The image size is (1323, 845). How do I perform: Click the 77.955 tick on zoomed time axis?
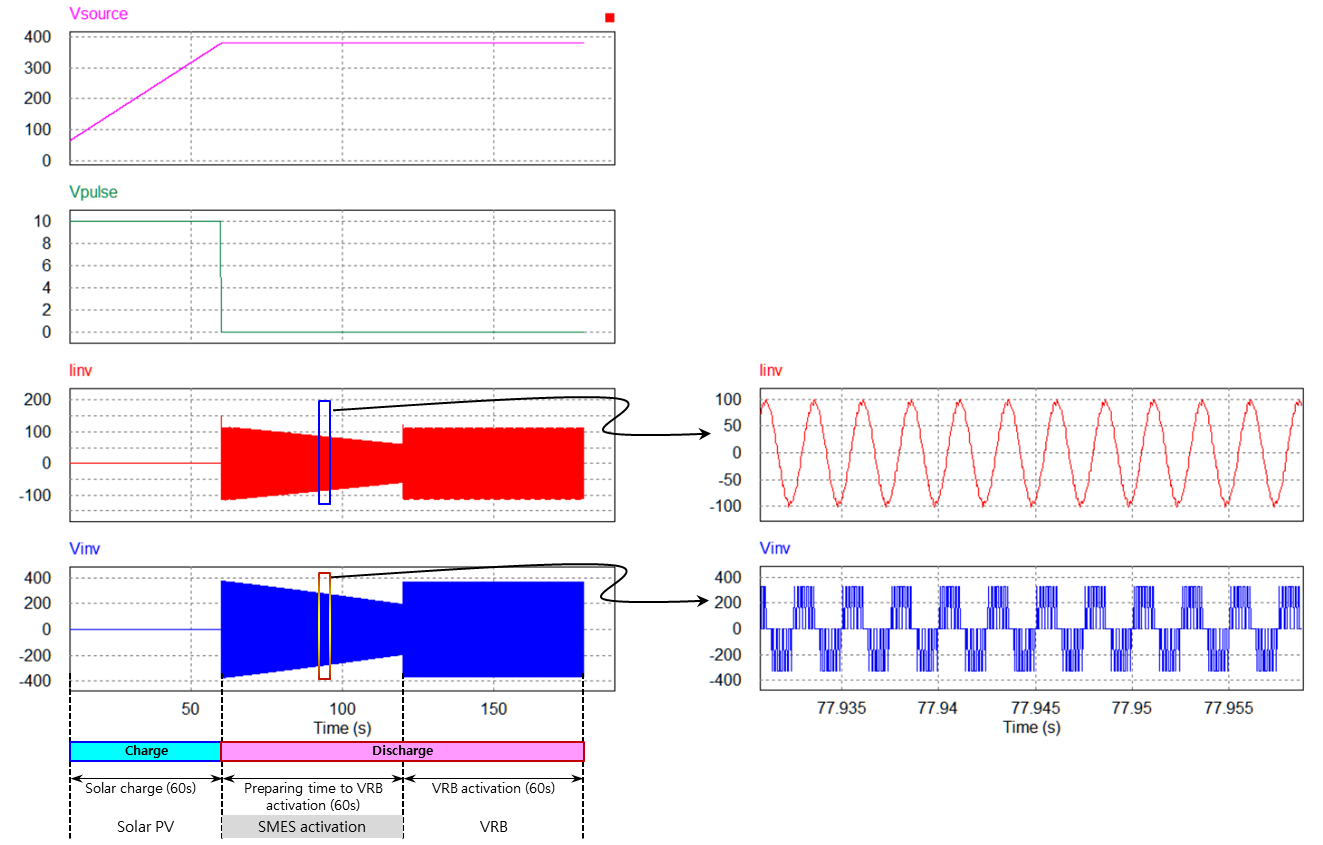1228,708
